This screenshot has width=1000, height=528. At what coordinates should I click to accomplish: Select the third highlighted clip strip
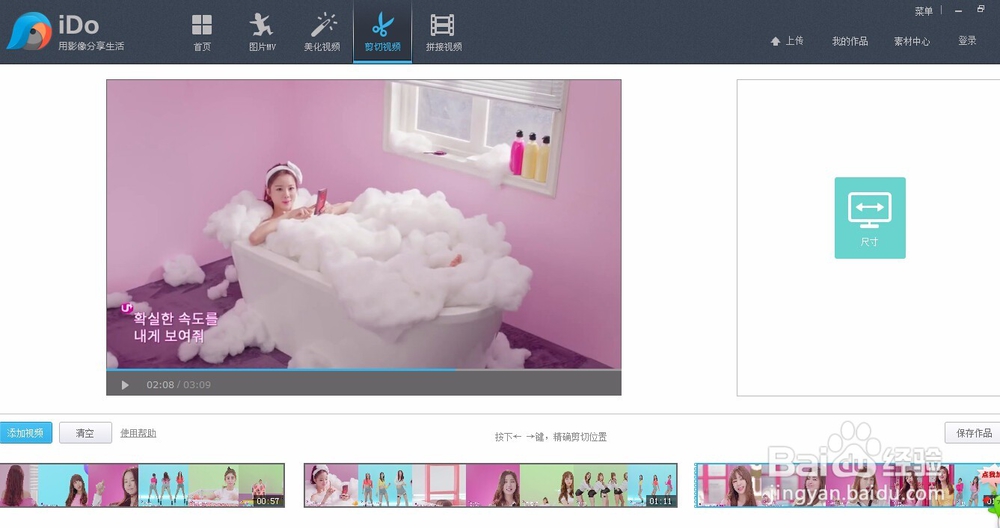pos(847,485)
